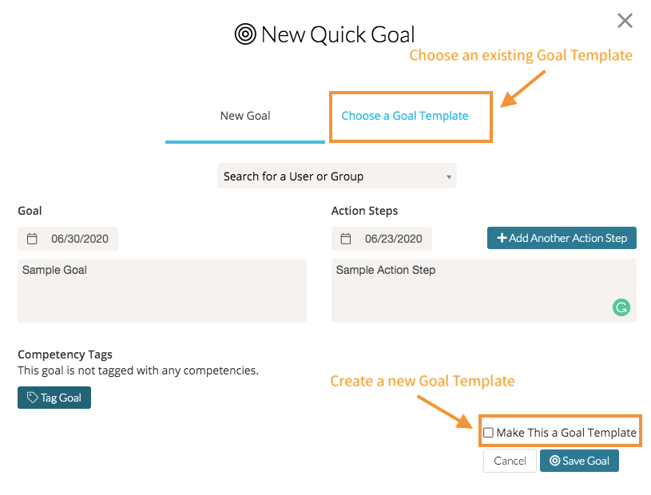Click the Make This a Goal Template label
This screenshot has width=651, height=495.
pos(566,433)
